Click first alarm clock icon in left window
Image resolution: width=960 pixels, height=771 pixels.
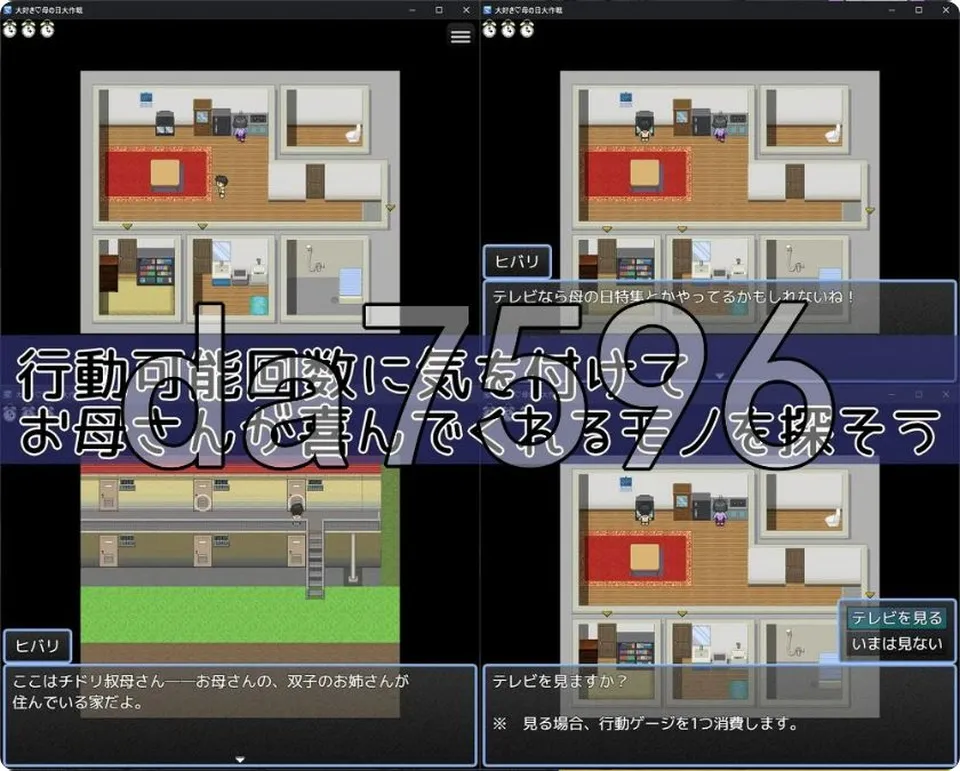[x=10, y=29]
